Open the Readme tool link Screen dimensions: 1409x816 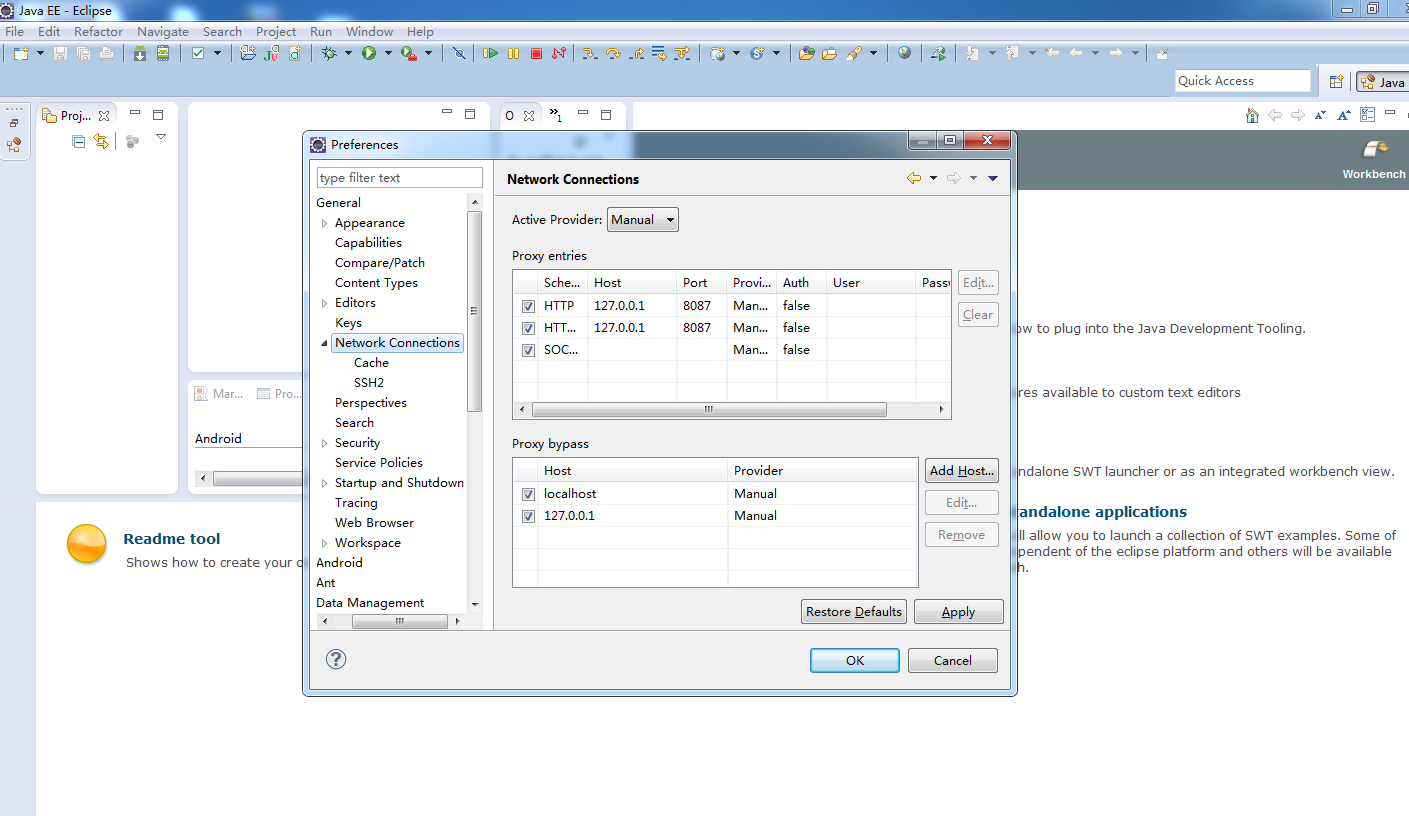coord(172,538)
